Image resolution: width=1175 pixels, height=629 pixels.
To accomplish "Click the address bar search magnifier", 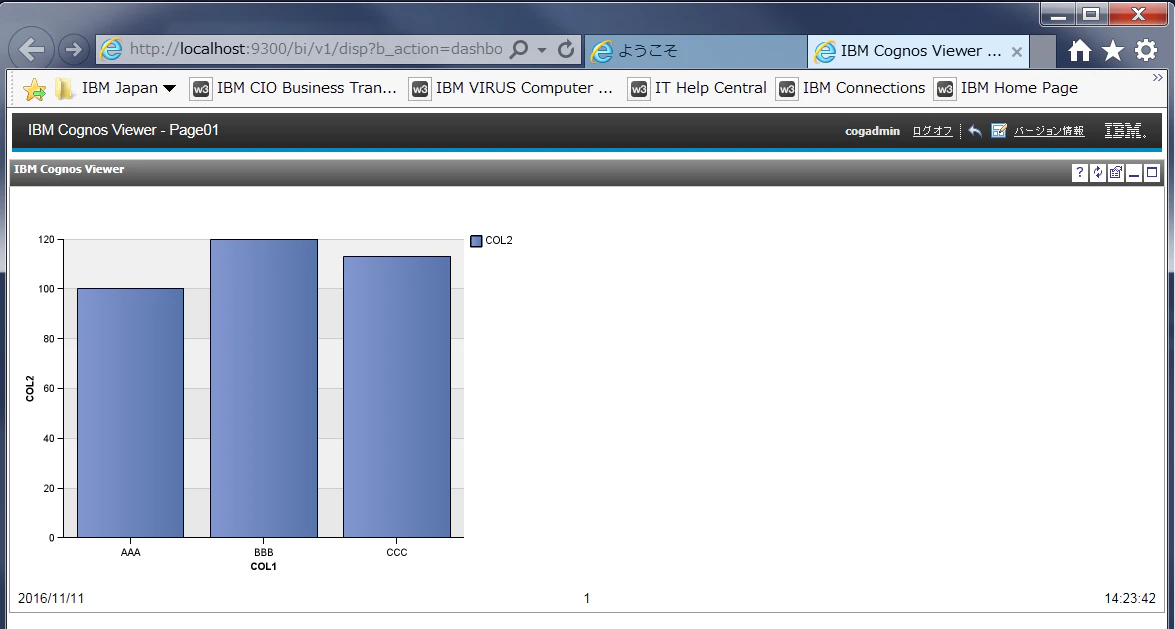I will [519, 49].
